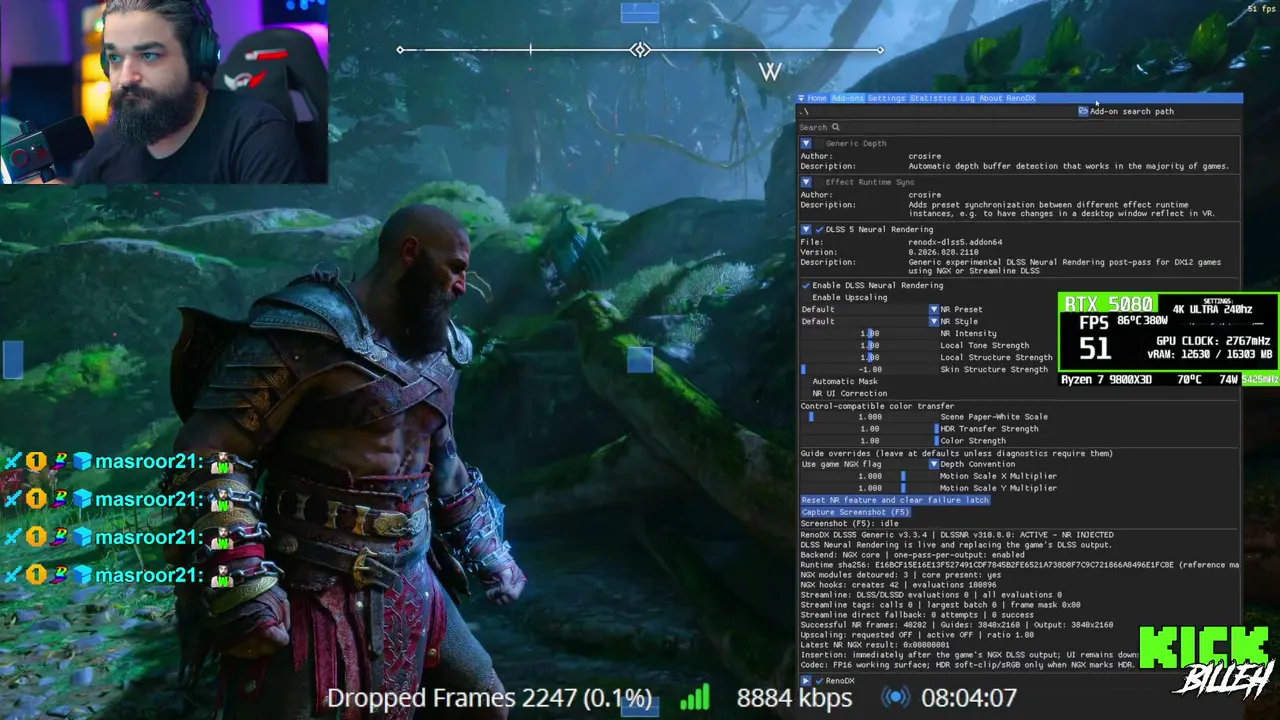Click the 8884 kbps bitrate readout
1280x720 pixels.
pyautogui.click(x=794, y=697)
